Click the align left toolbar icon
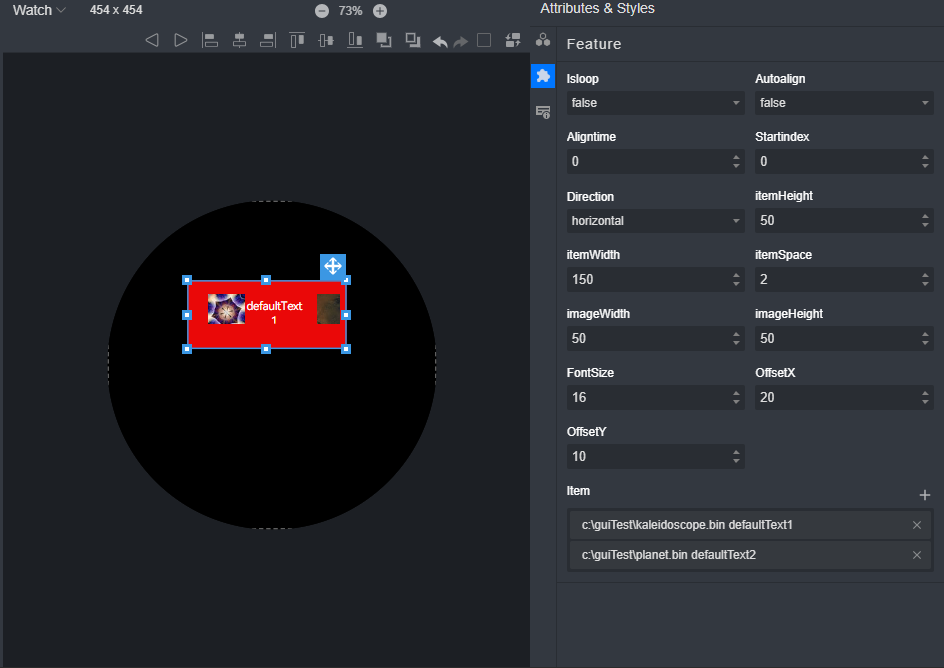The image size is (944, 668). [x=210, y=40]
